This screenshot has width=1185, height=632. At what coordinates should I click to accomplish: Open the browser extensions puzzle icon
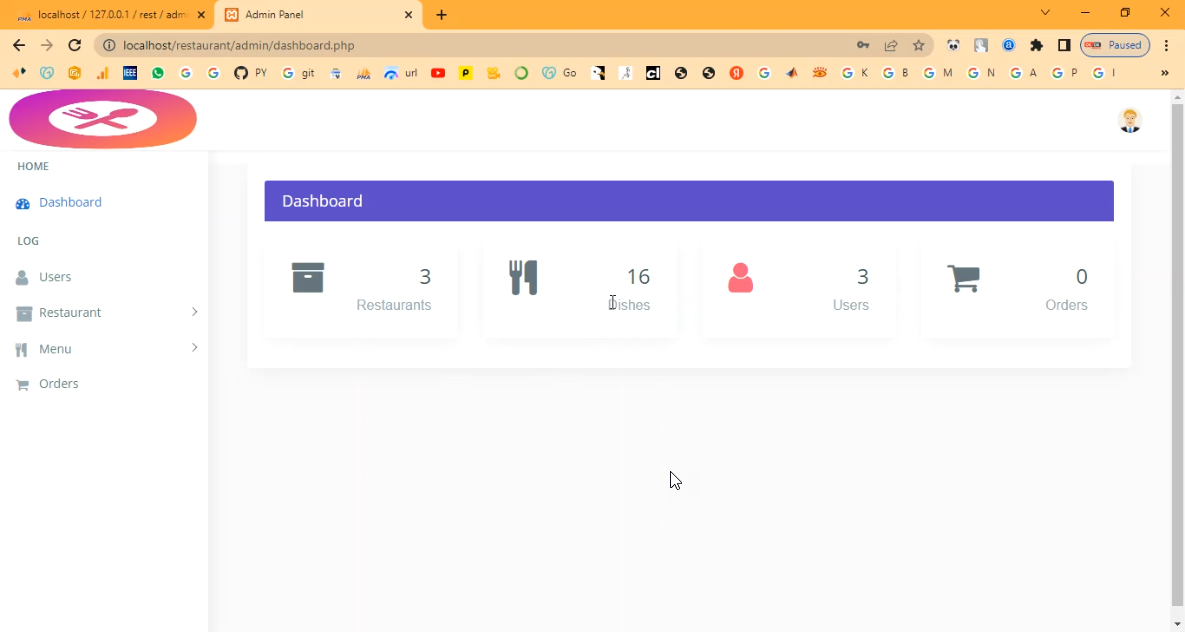[1036, 45]
